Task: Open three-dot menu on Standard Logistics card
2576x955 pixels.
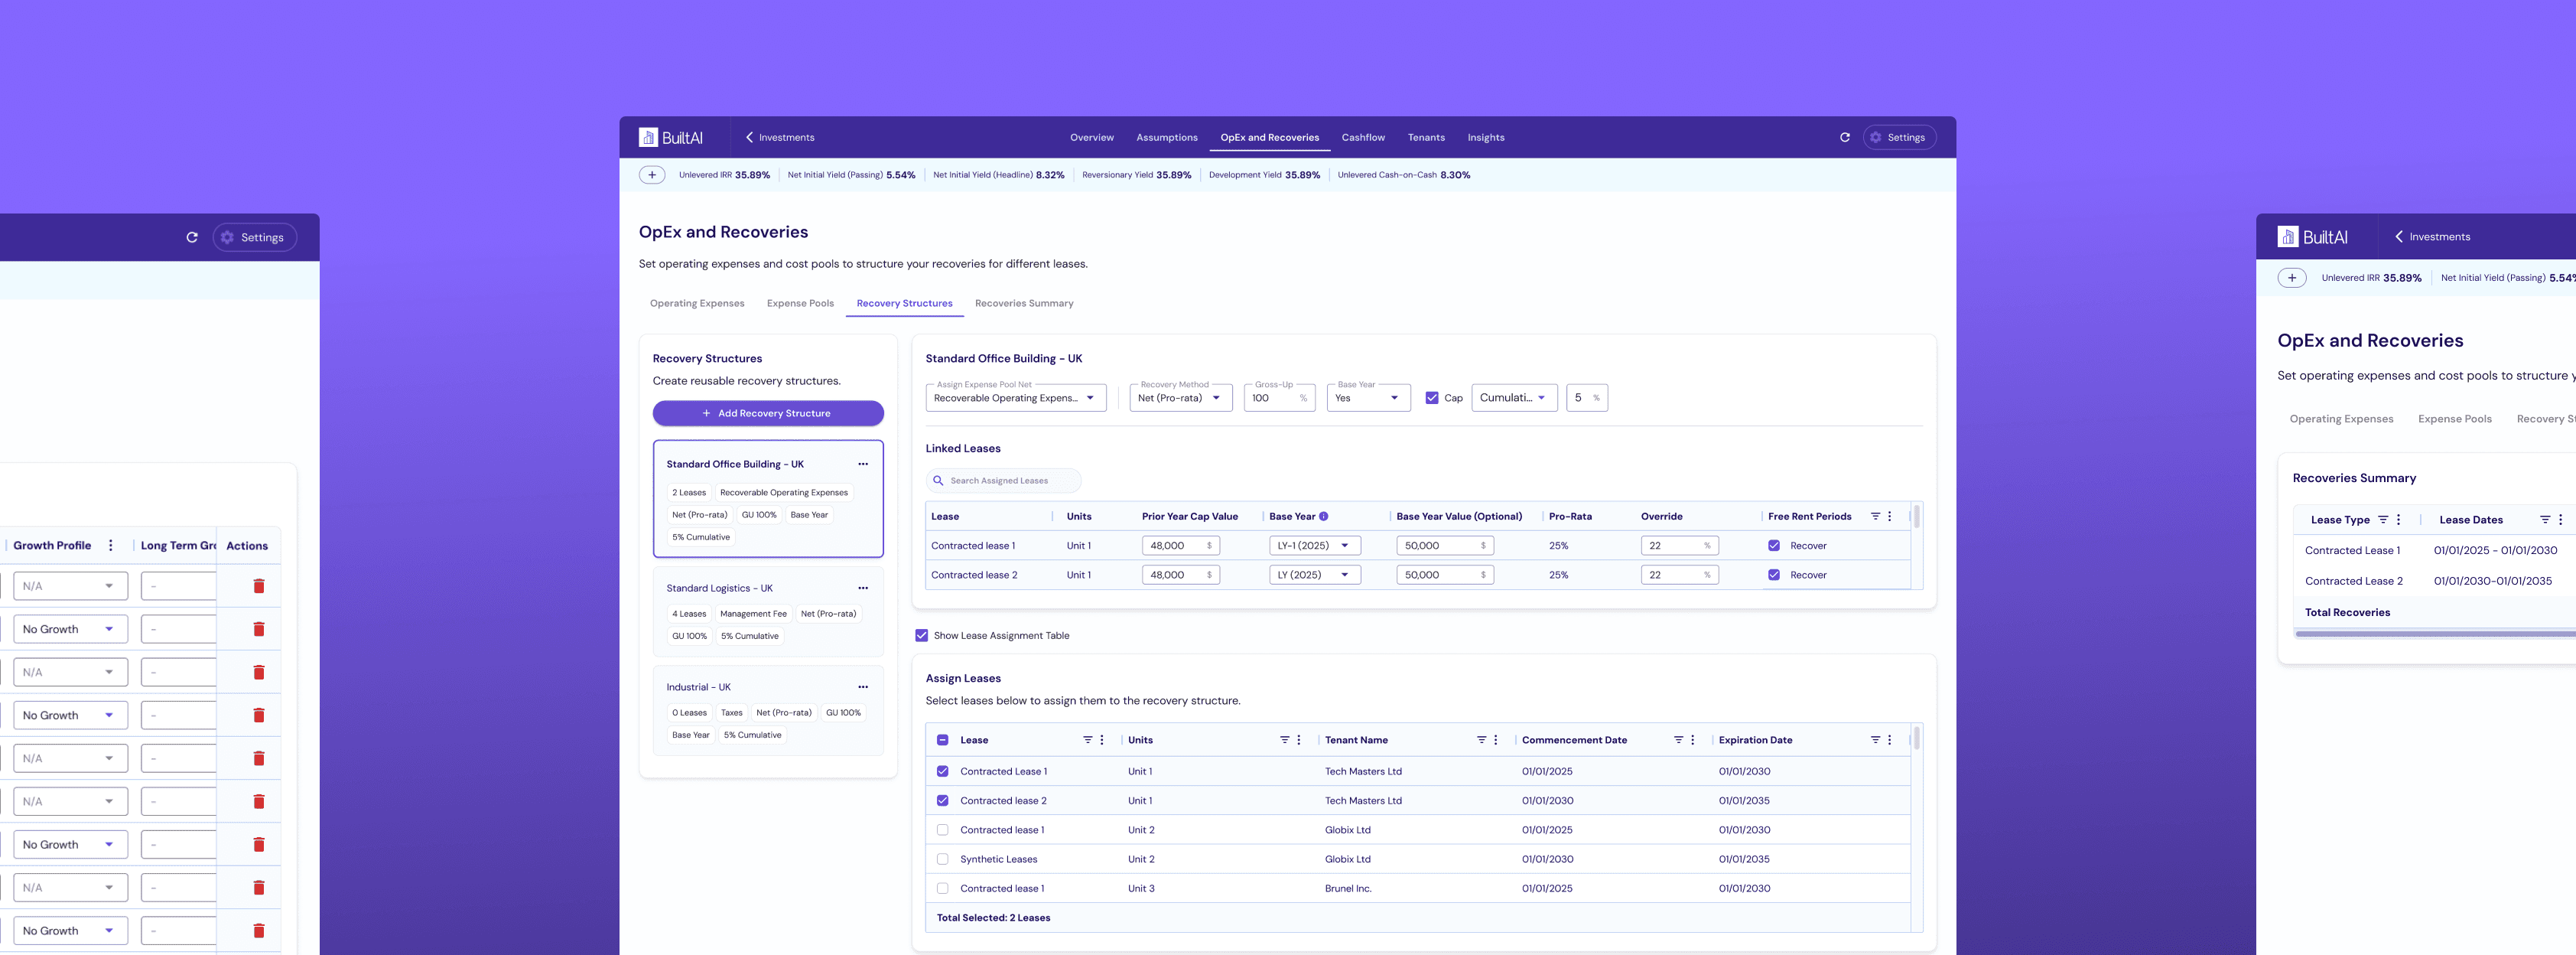Action: [862, 588]
